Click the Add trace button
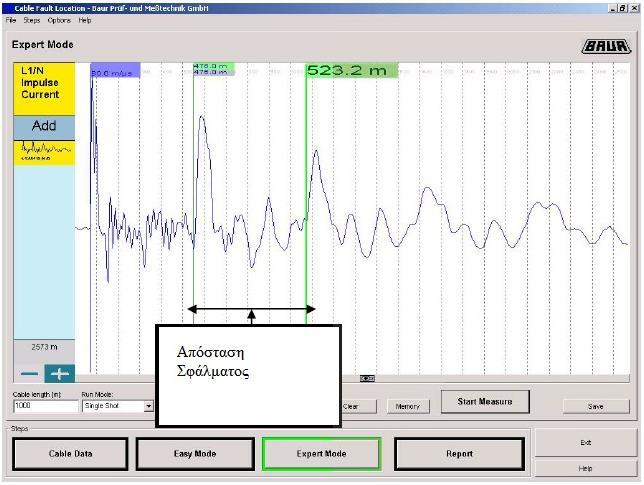The image size is (644, 485). pyautogui.click(x=44, y=127)
